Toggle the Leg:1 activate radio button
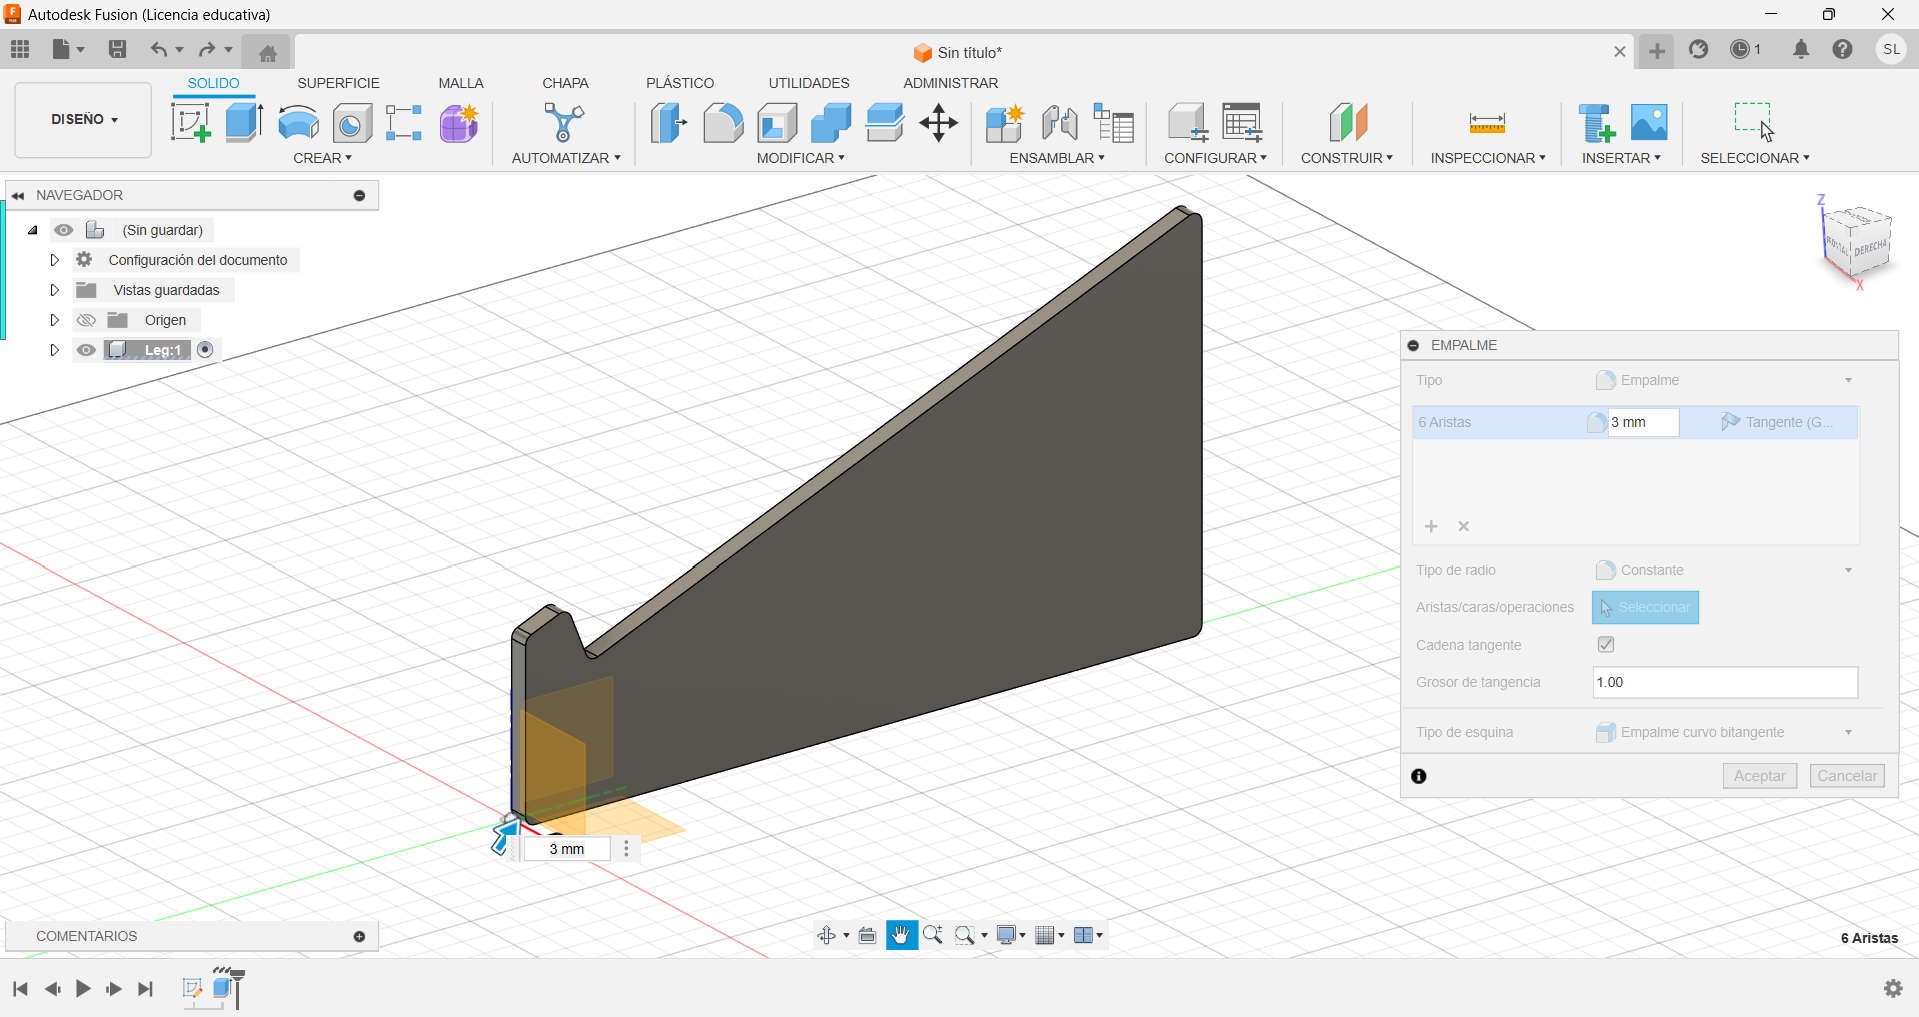This screenshot has width=1919, height=1017. tap(206, 349)
